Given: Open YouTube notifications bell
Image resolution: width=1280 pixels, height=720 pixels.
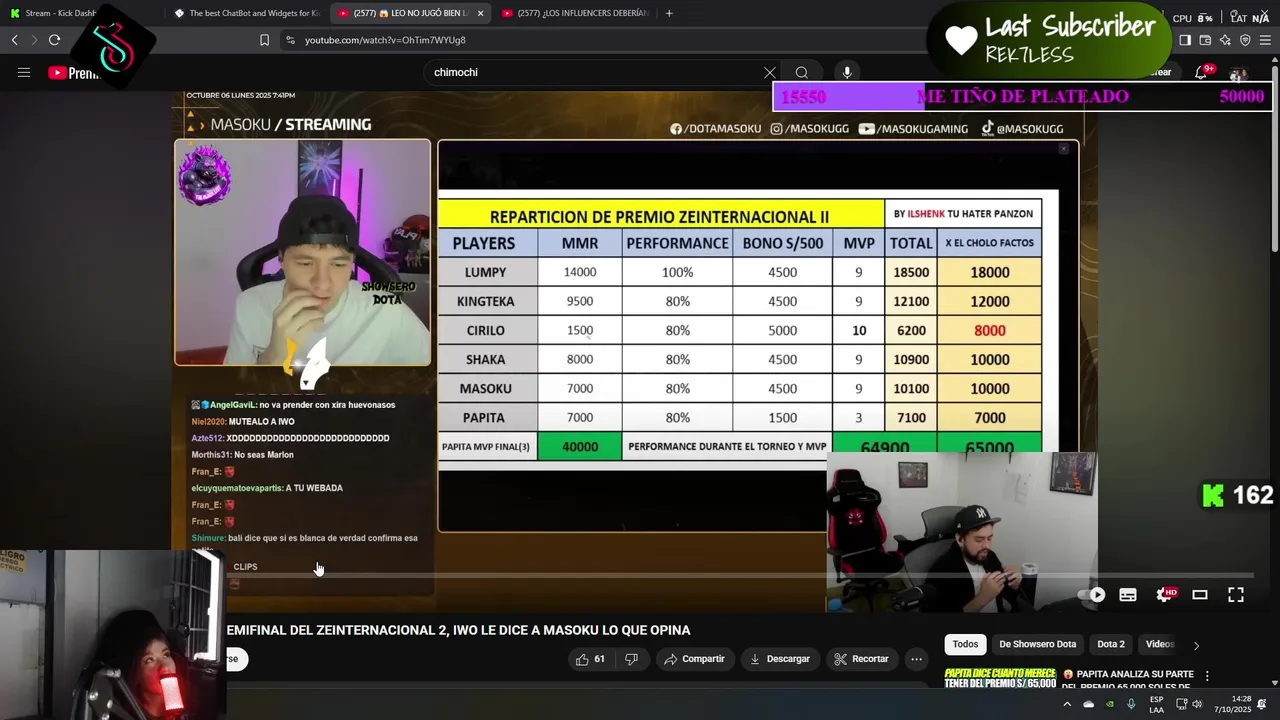Looking at the screenshot, I should (1202, 72).
